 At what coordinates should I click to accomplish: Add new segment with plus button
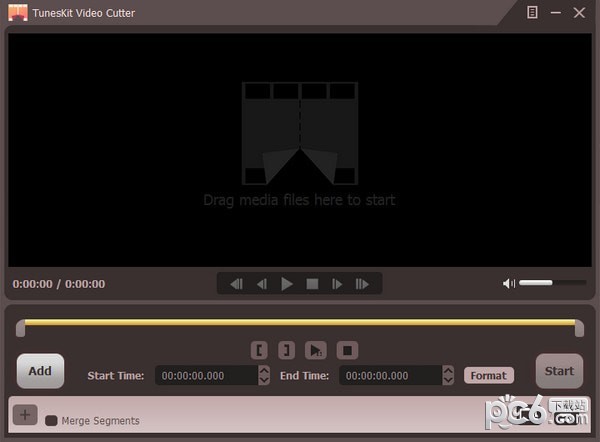26,415
